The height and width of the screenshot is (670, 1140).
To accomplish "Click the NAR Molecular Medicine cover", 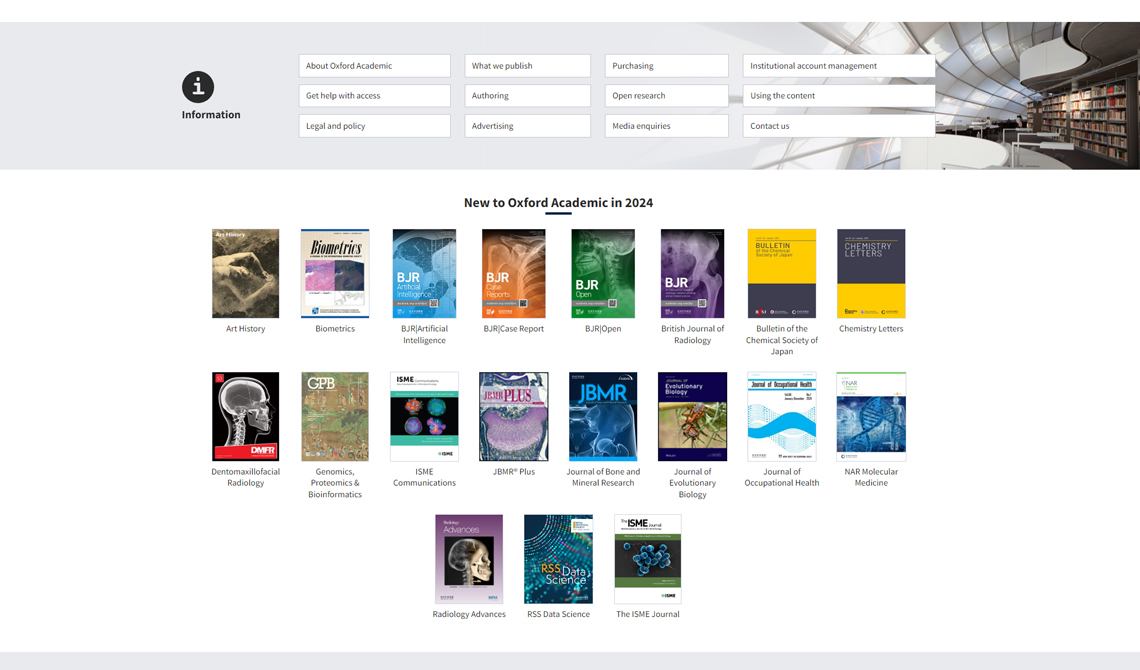I will [871, 416].
